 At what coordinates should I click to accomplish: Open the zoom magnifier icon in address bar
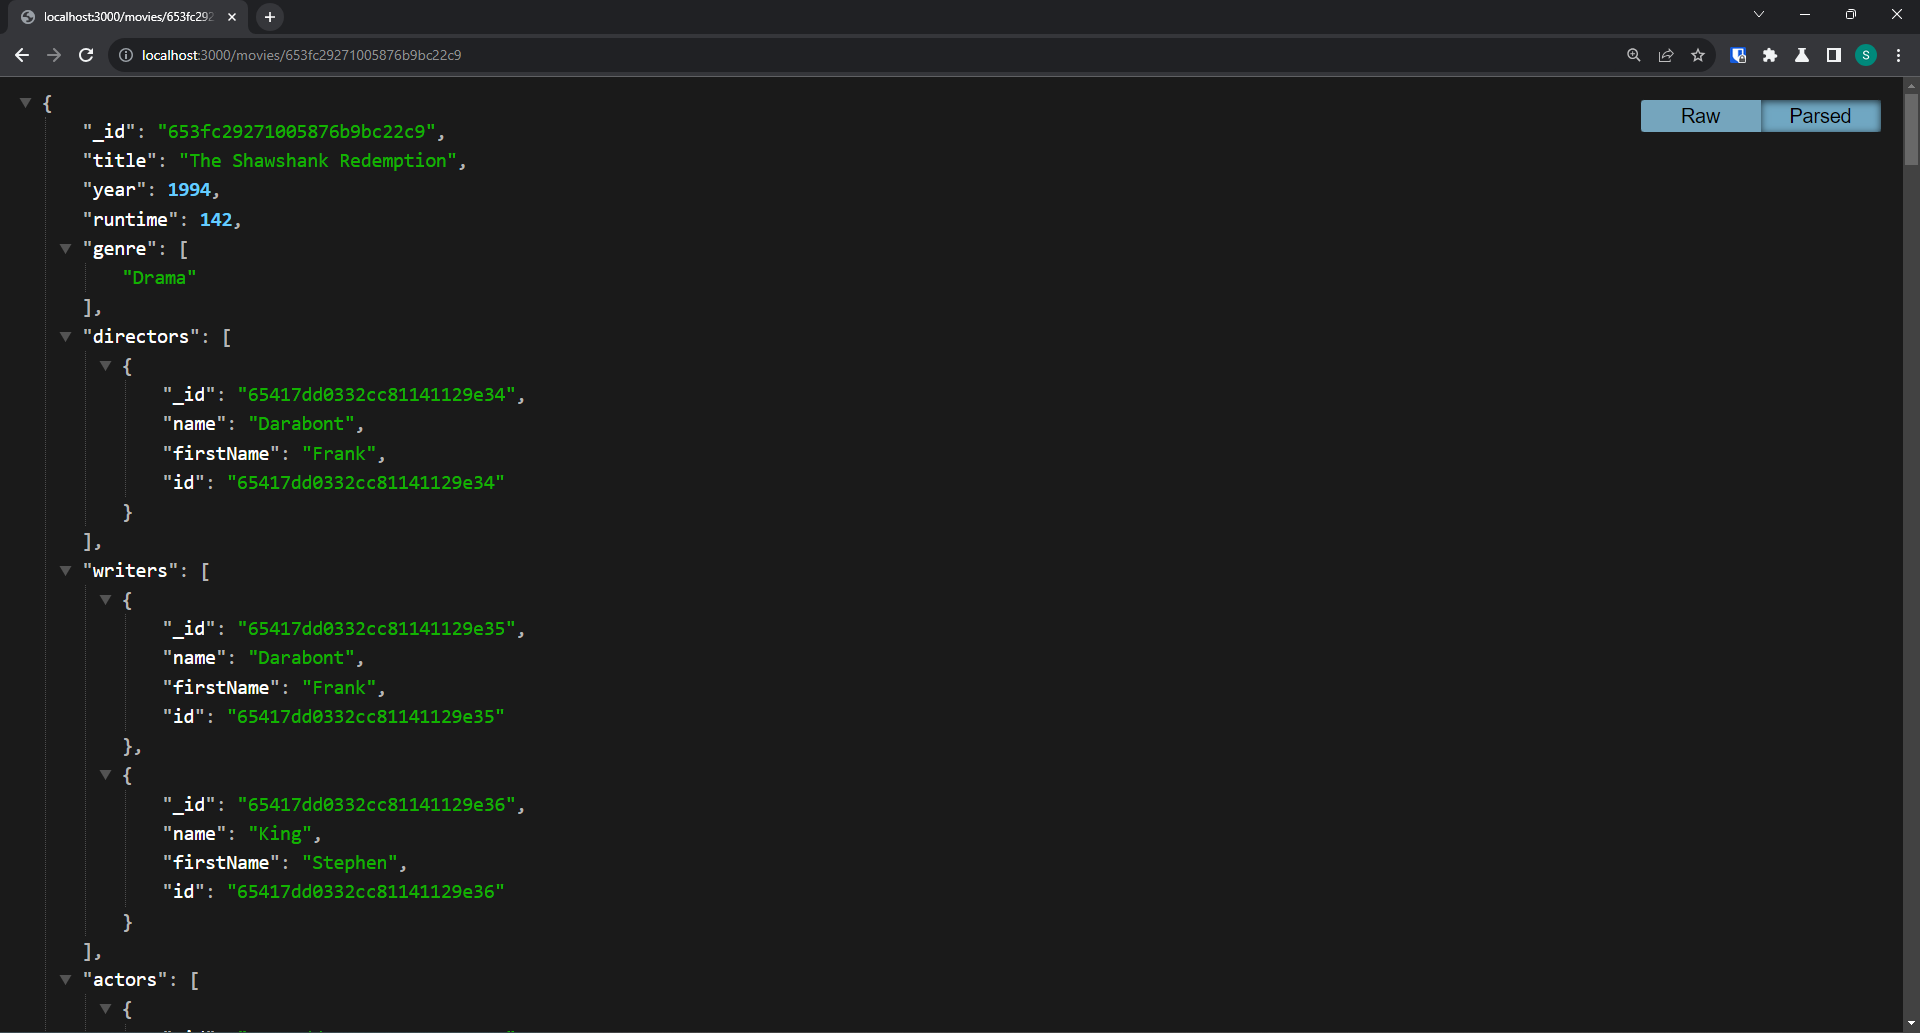click(1634, 55)
